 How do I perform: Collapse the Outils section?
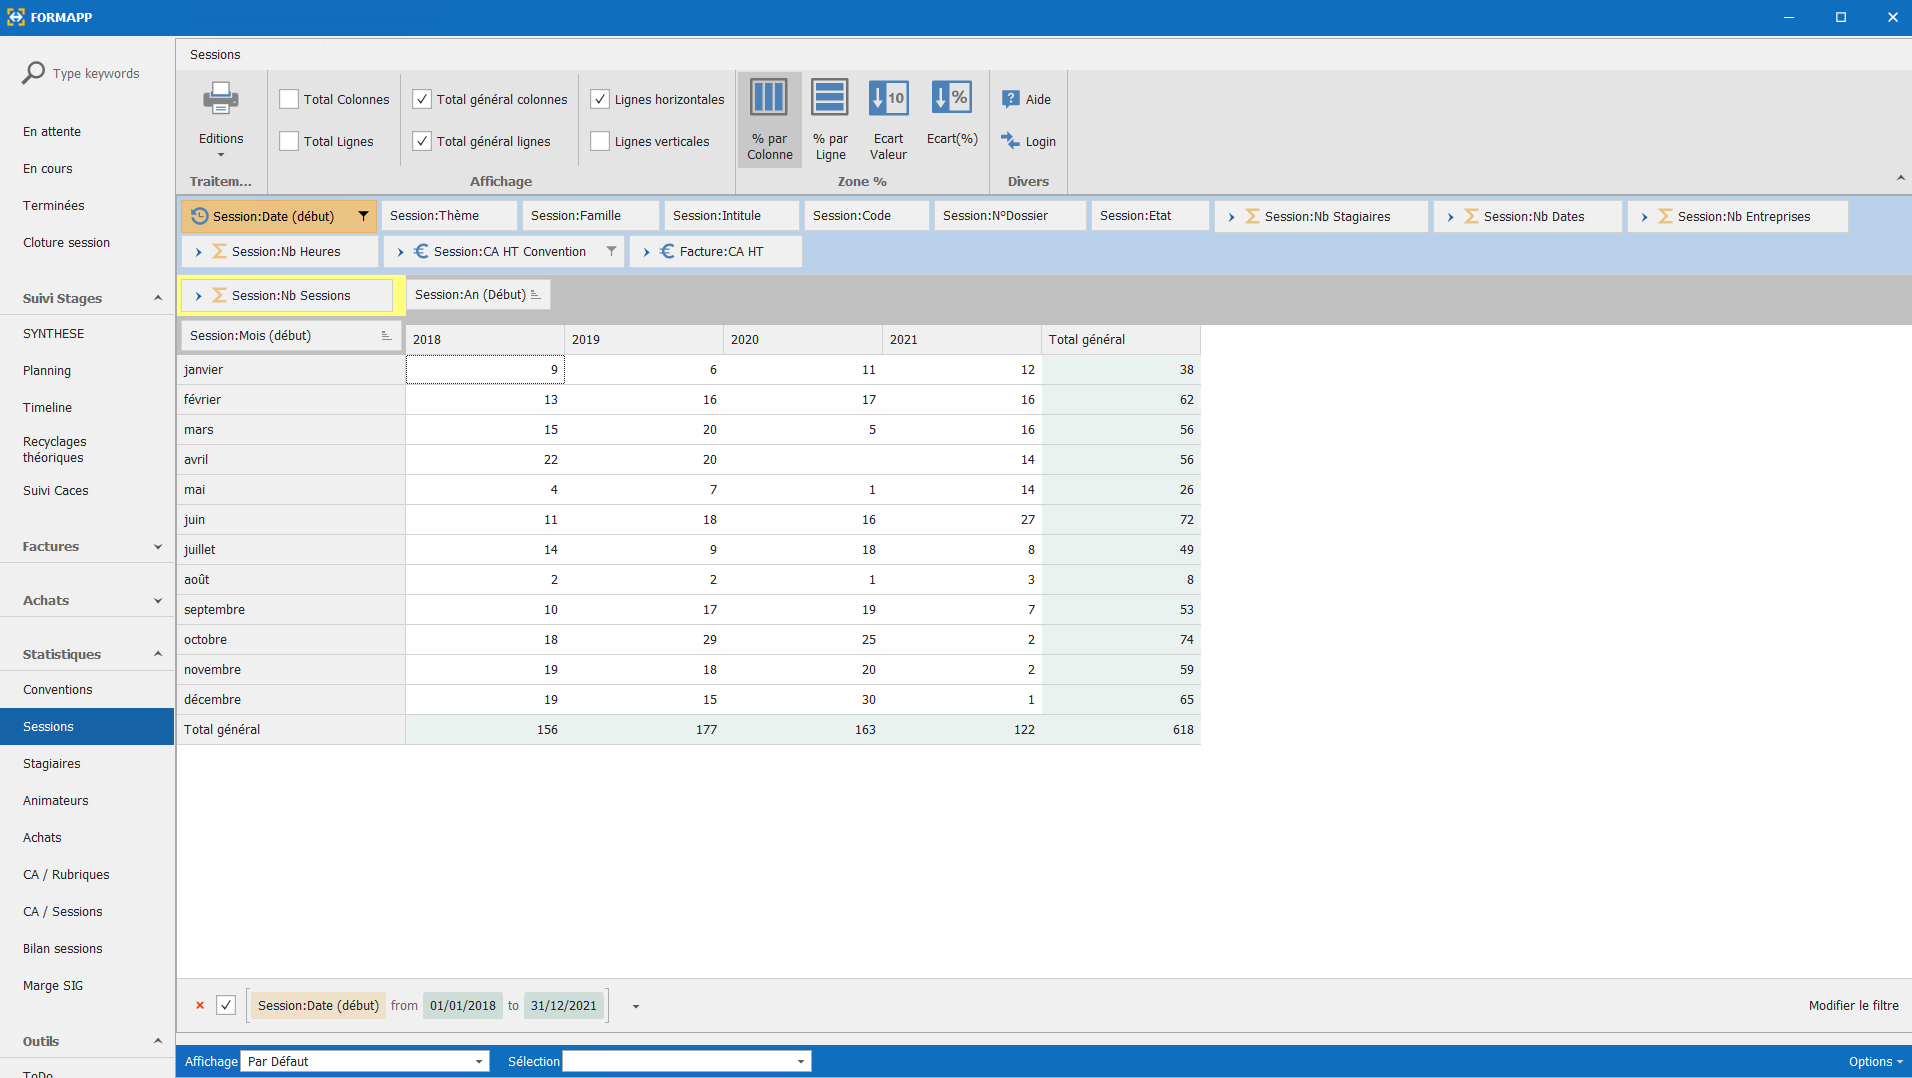click(x=157, y=1041)
